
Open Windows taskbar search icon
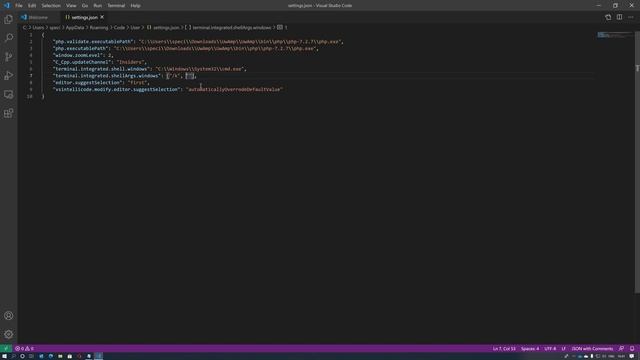13,356
